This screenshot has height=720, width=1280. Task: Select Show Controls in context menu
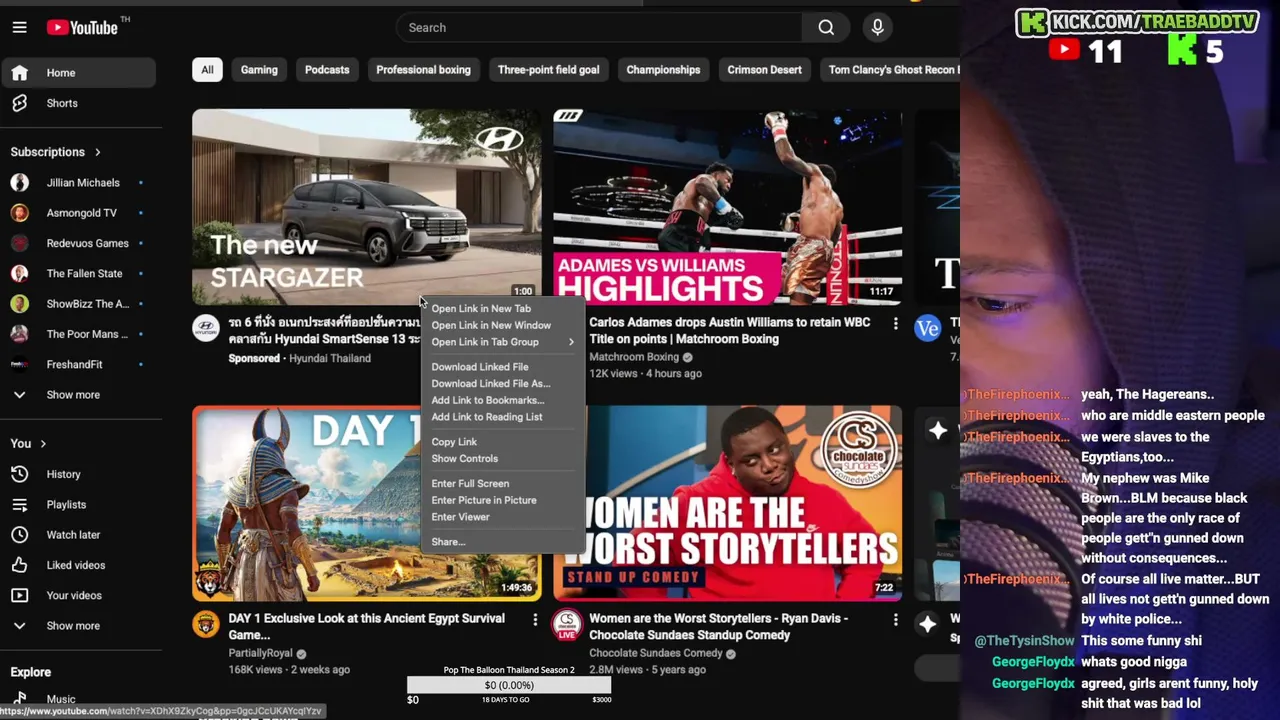point(503,459)
